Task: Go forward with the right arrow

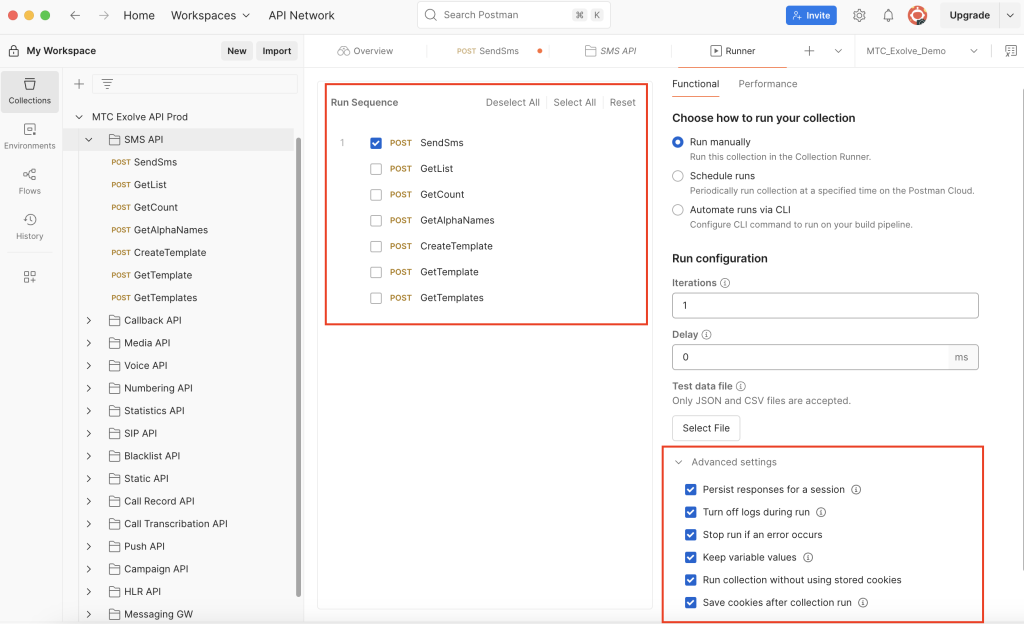Action: tap(104, 15)
